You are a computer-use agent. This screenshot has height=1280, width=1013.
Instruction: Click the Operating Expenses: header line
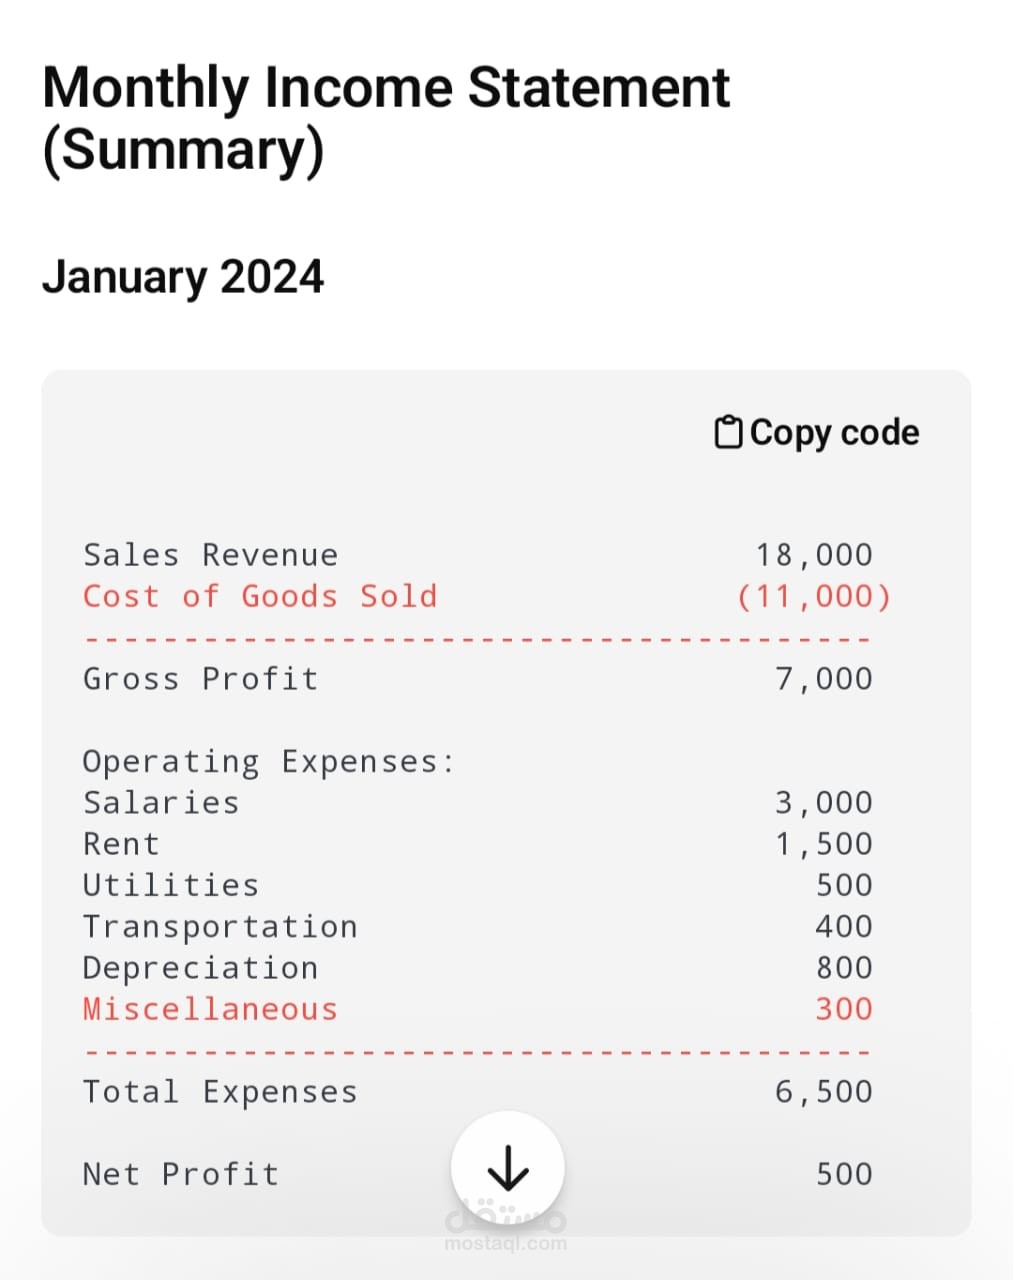[268, 762]
